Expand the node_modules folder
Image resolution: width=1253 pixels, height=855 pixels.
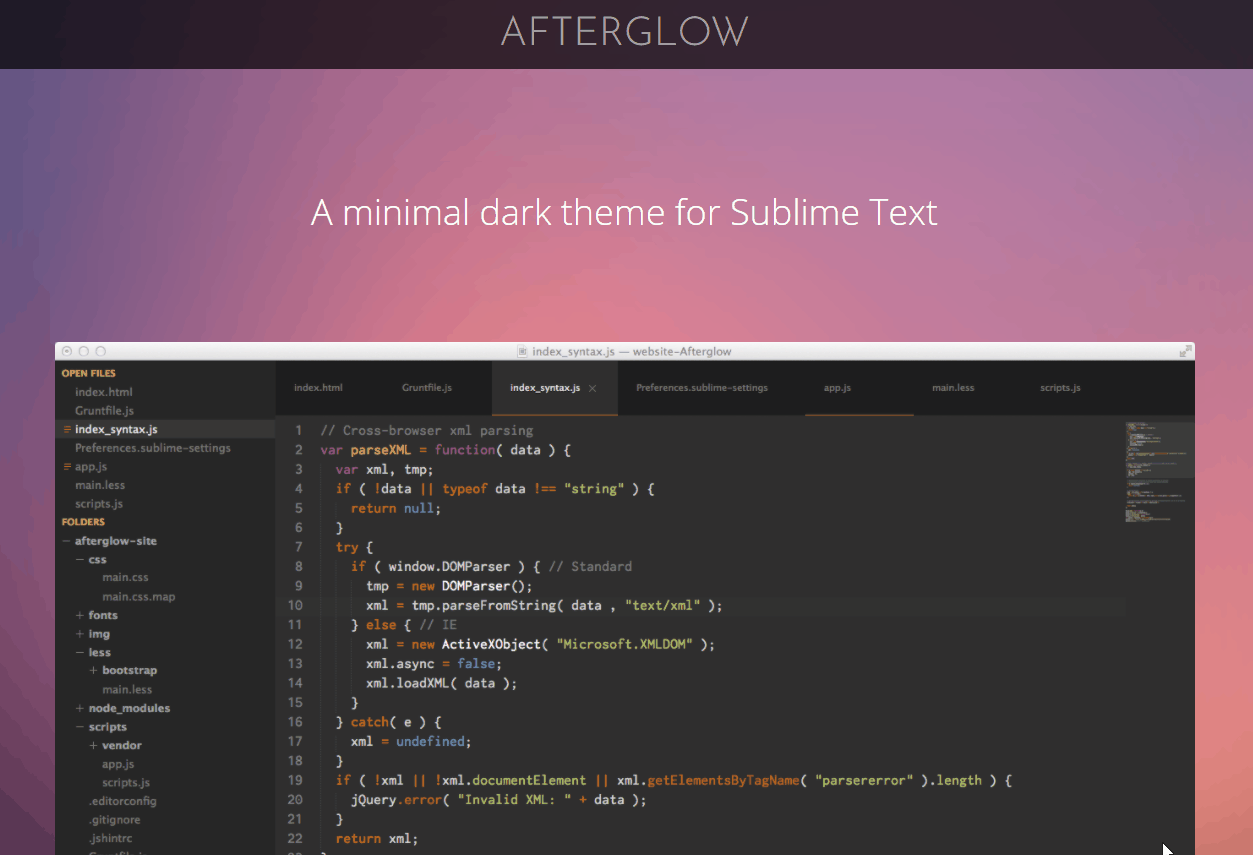coord(80,708)
